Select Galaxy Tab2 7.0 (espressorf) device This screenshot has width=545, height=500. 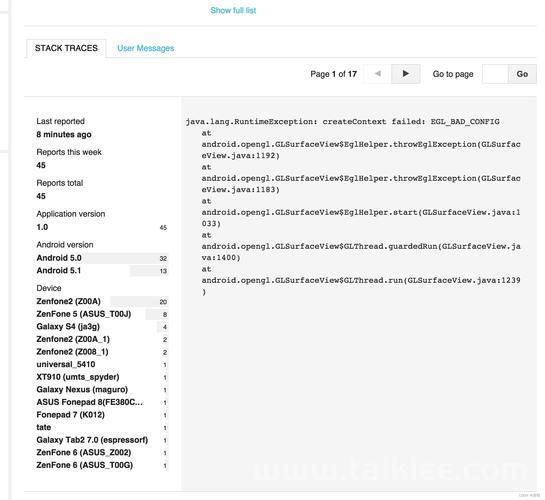click(102, 440)
